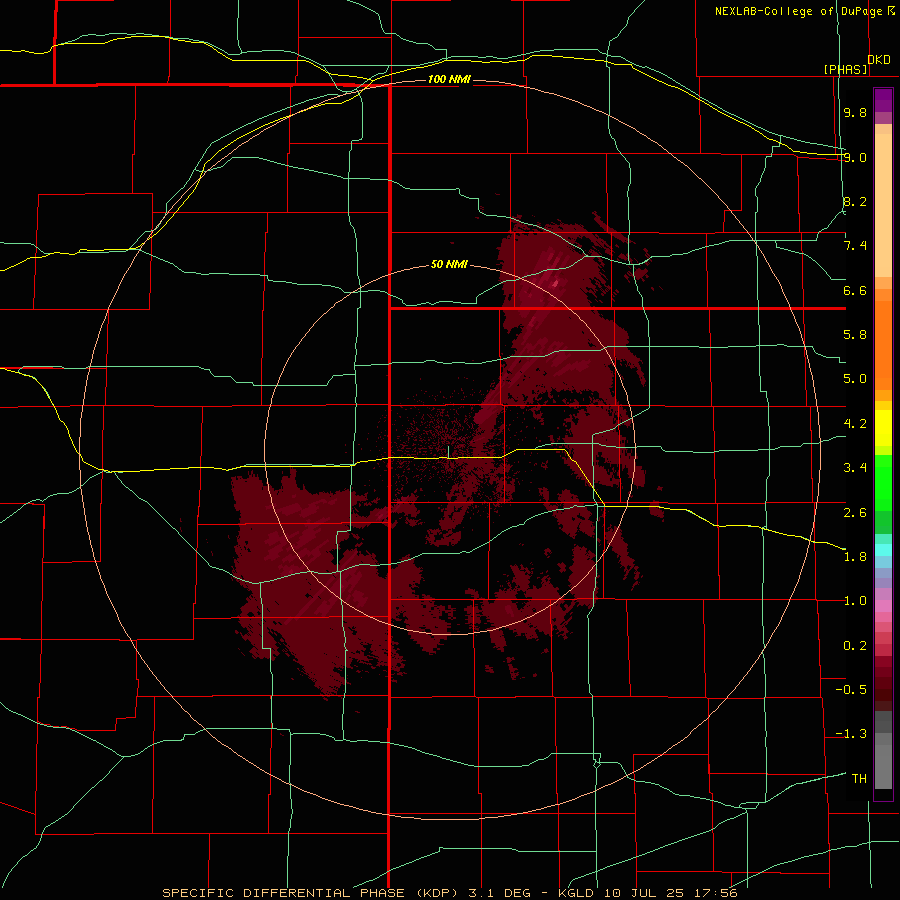Click the 17:56 timestamp
900x900 pixels.
tap(718, 893)
